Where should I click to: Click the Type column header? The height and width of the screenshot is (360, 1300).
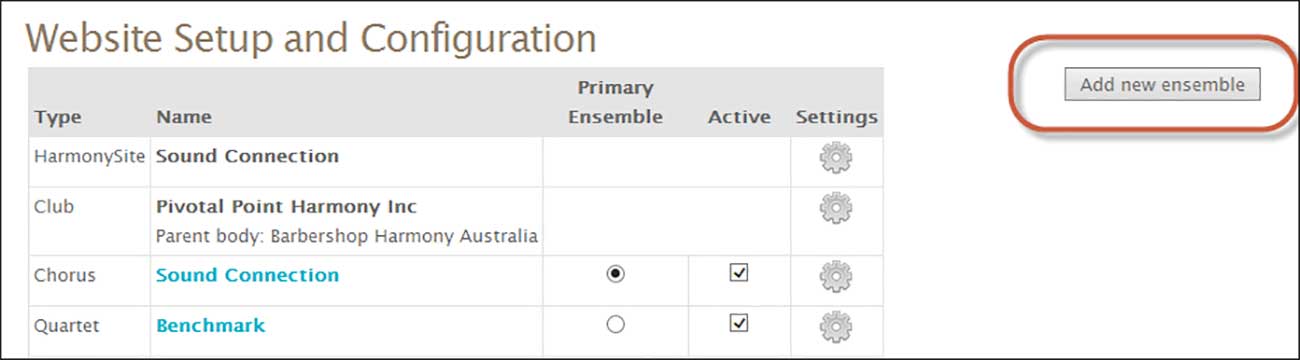point(57,117)
